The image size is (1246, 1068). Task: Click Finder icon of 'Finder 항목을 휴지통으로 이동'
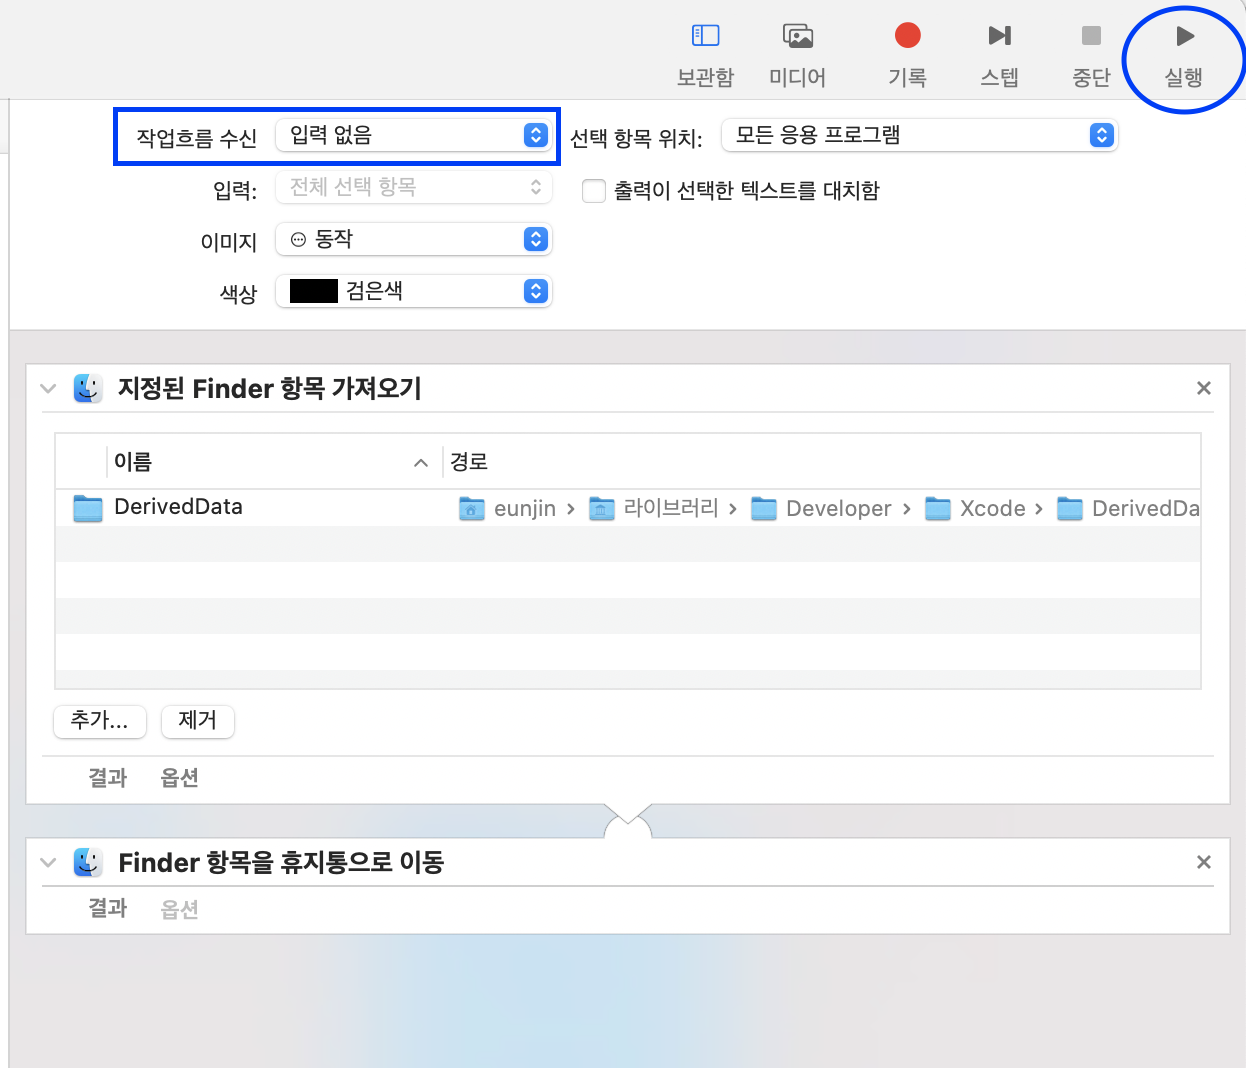pos(88,862)
